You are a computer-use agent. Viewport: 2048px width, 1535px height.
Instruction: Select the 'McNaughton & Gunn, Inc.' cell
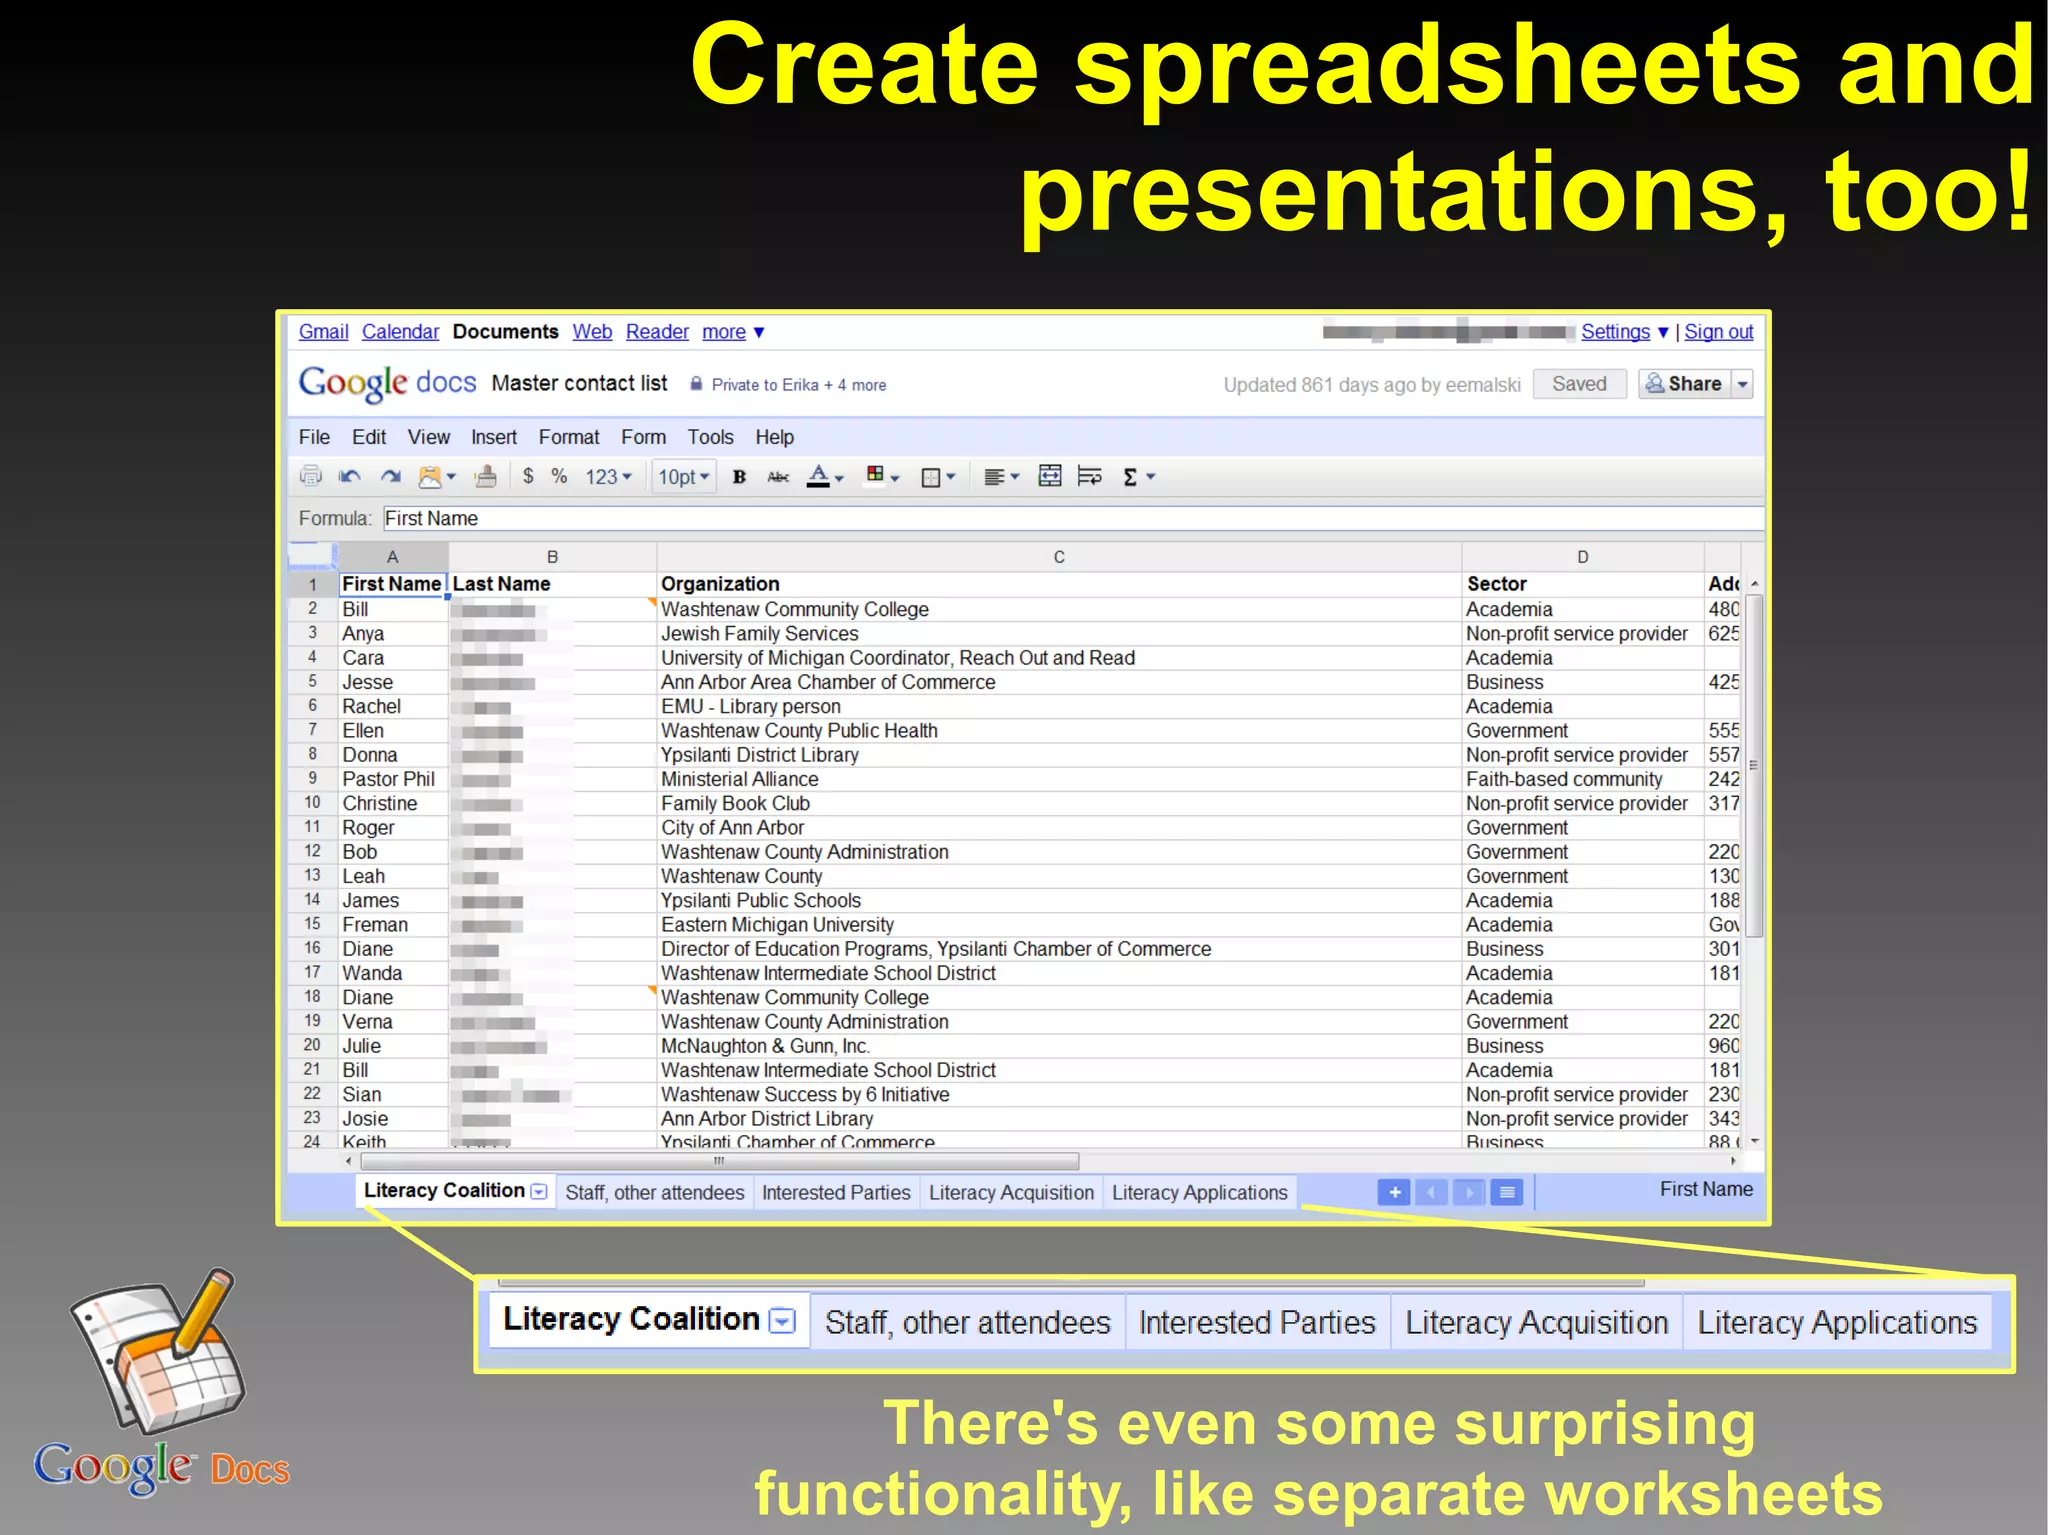(x=1059, y=1046)
